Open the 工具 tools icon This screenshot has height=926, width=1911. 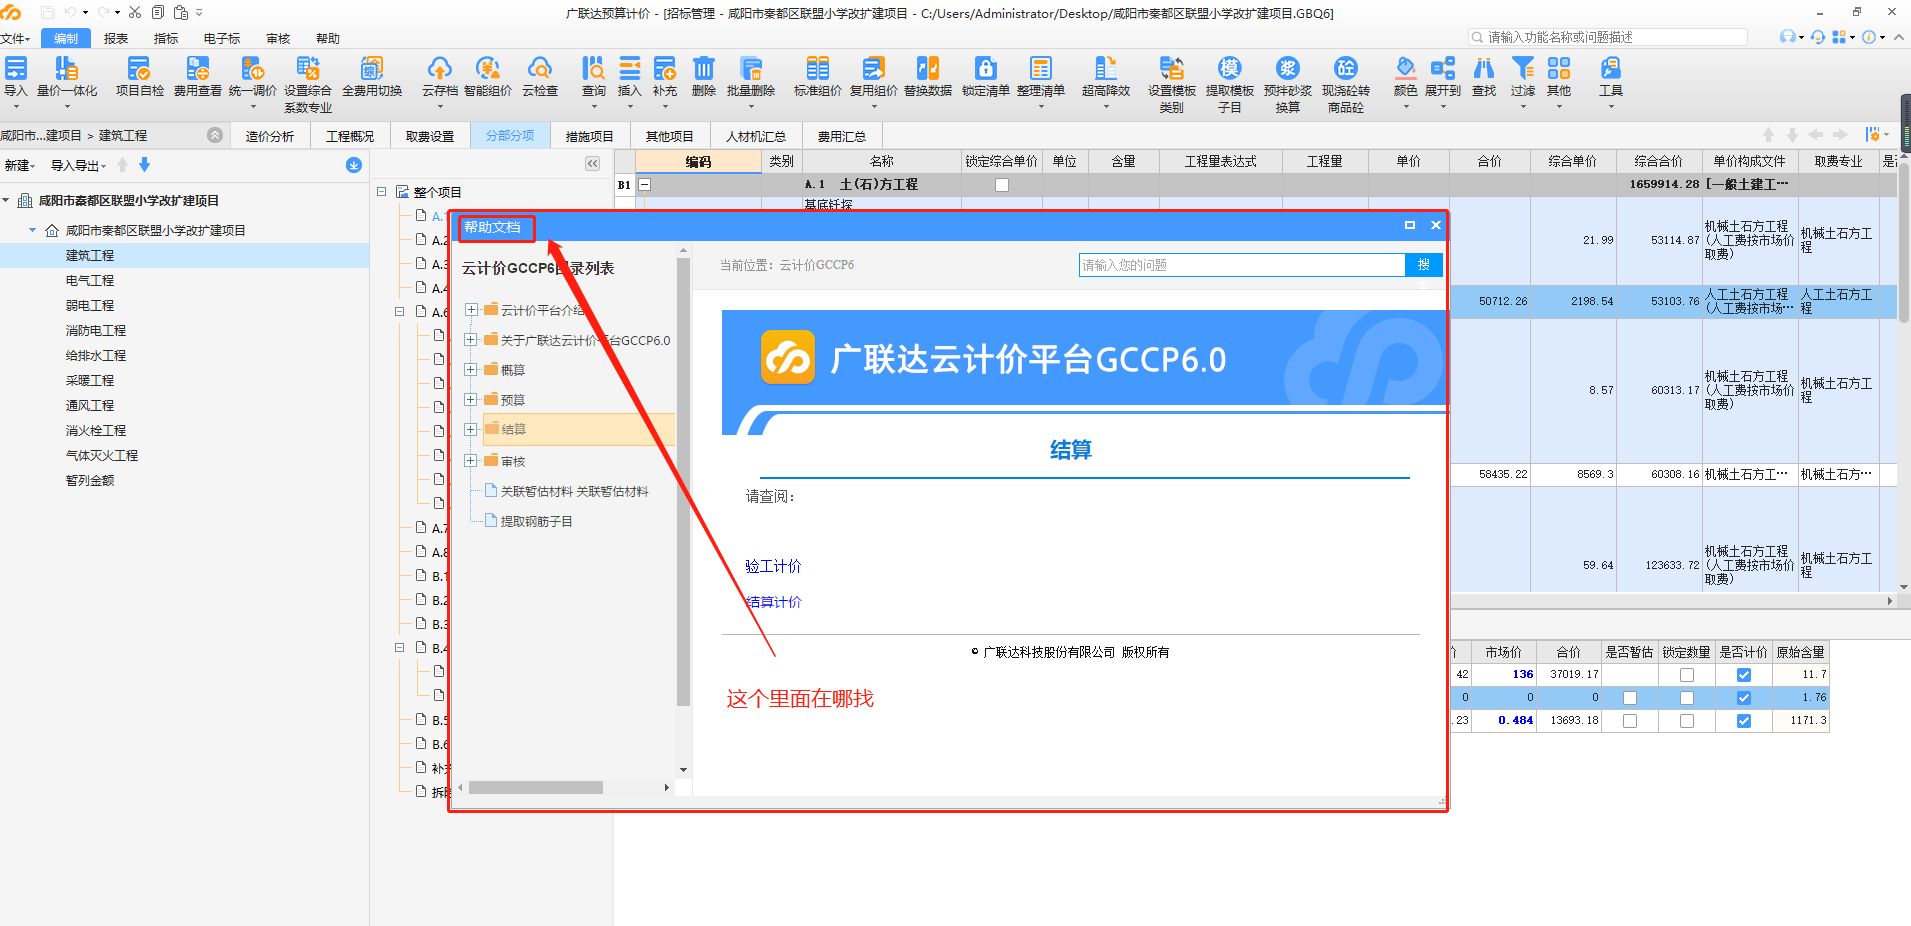click(1611, 68)
